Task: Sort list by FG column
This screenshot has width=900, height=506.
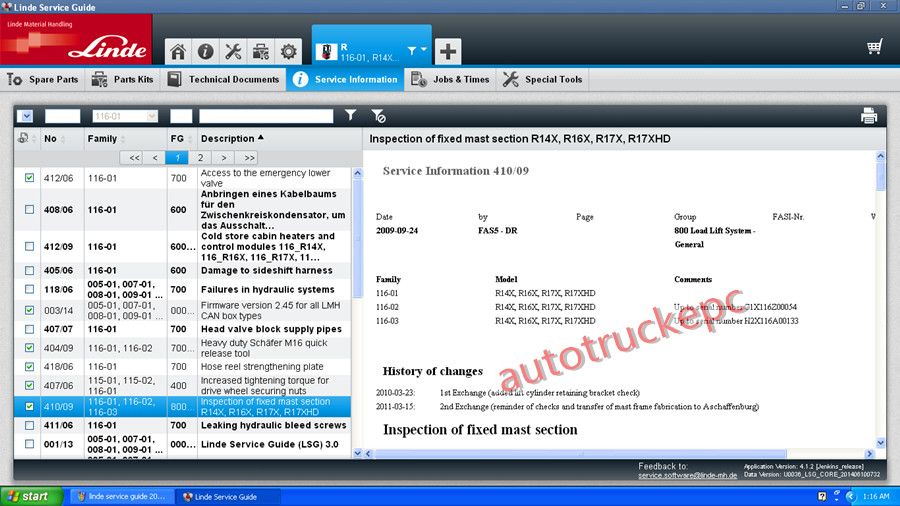Action: point(181,139)
